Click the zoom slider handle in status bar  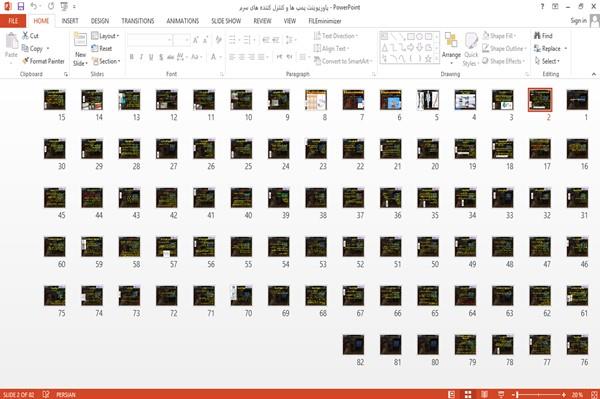(518, 394)
